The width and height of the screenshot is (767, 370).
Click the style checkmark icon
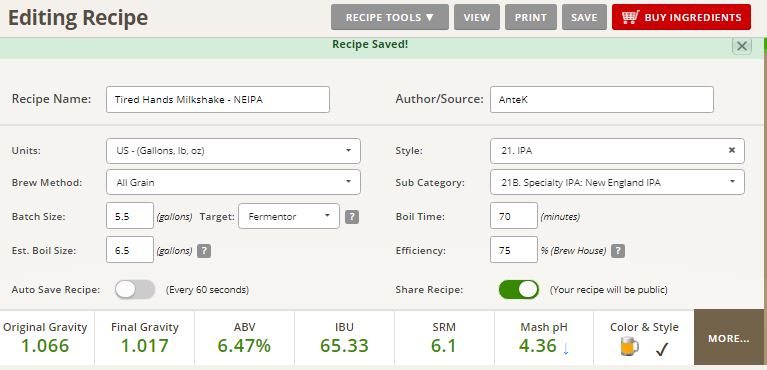click(662, 348)
